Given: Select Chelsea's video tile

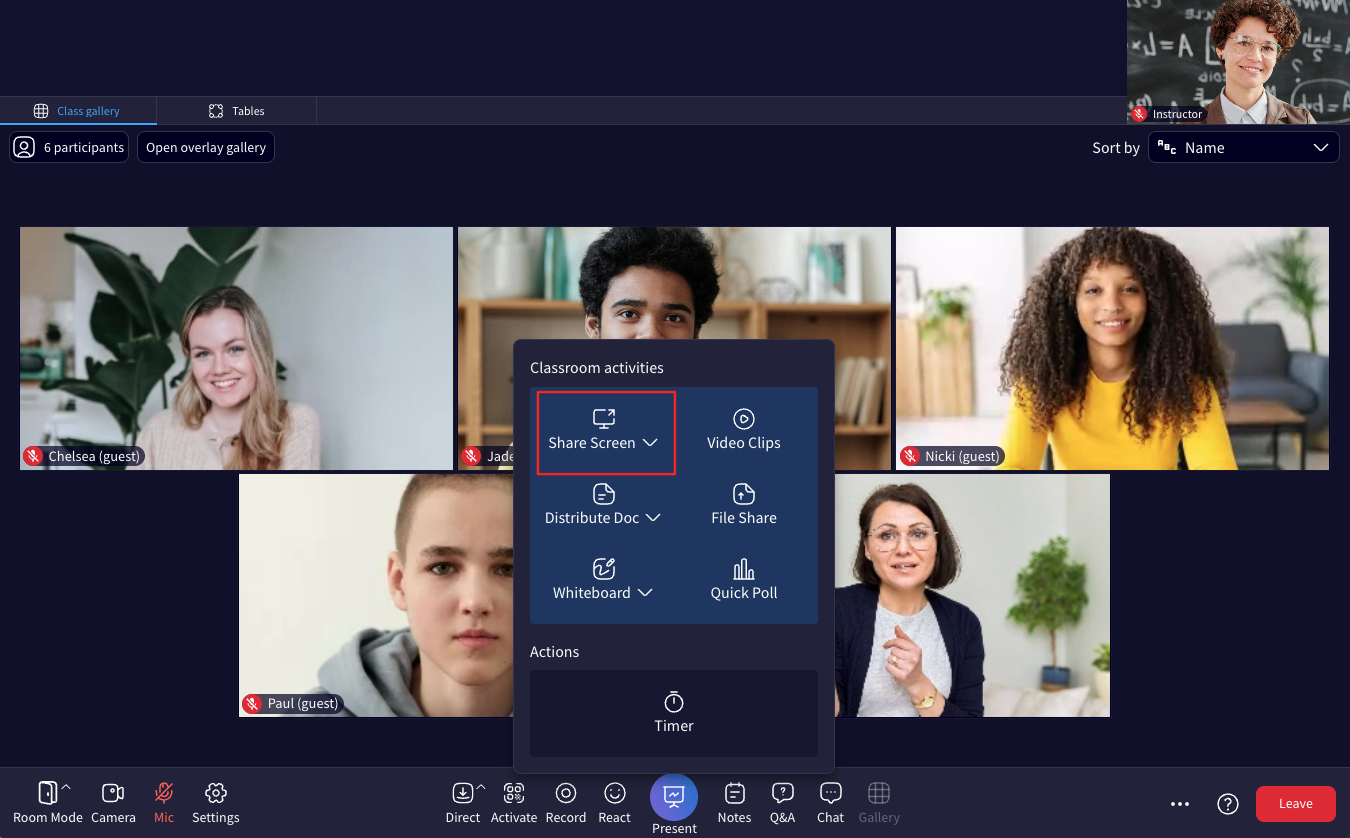Looking at the screenshot, I should pos(236,348).
